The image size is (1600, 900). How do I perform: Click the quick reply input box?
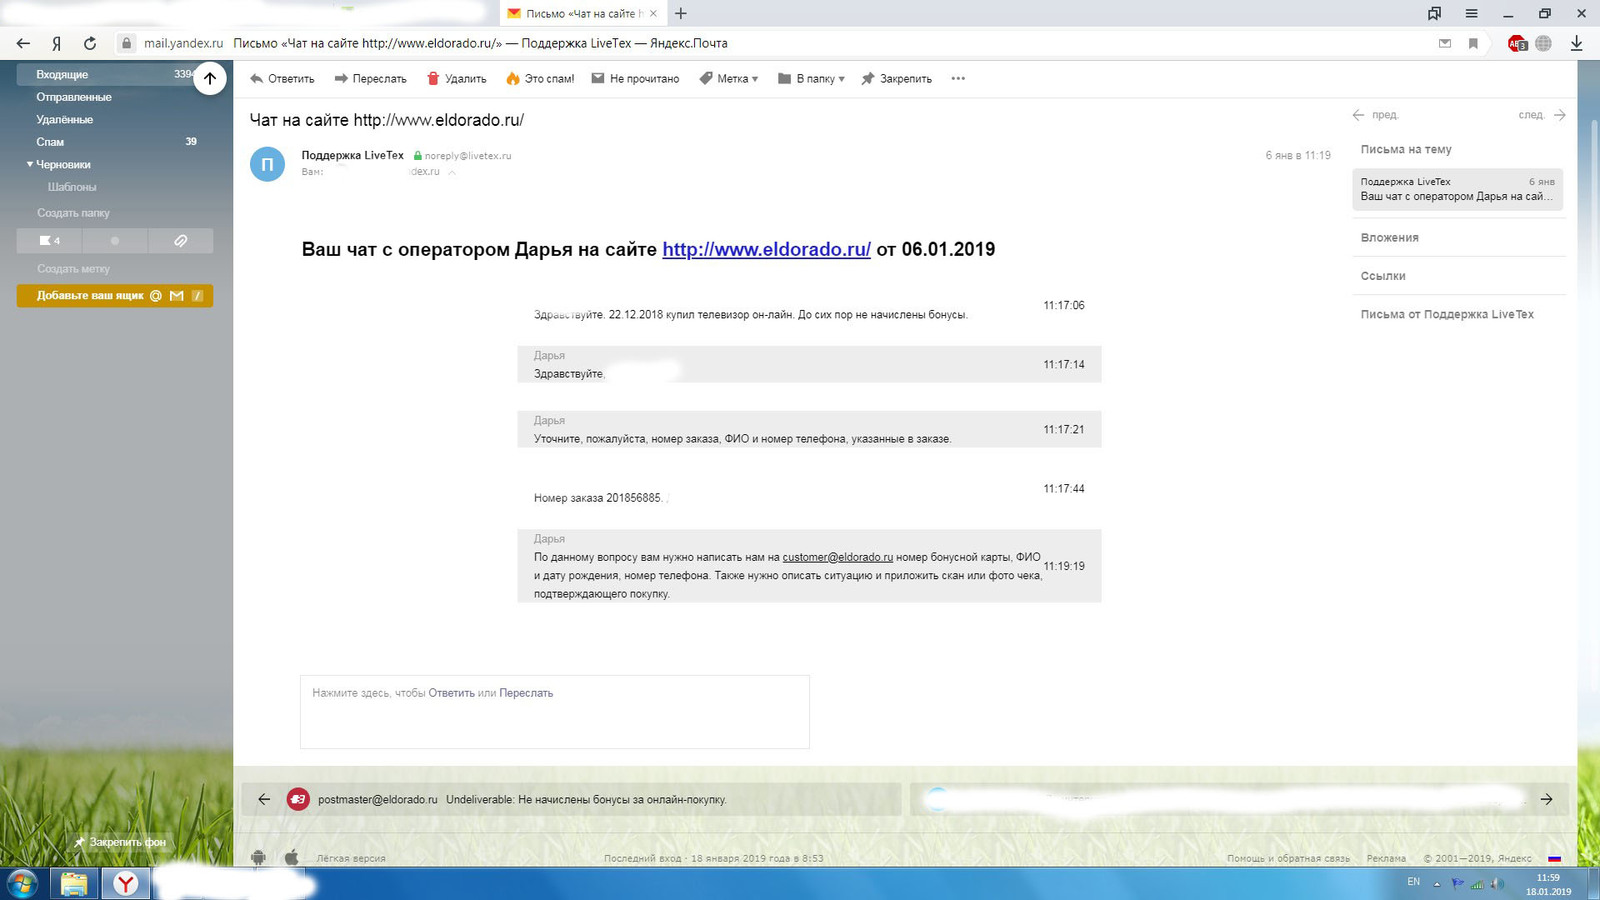click(555, 712)
